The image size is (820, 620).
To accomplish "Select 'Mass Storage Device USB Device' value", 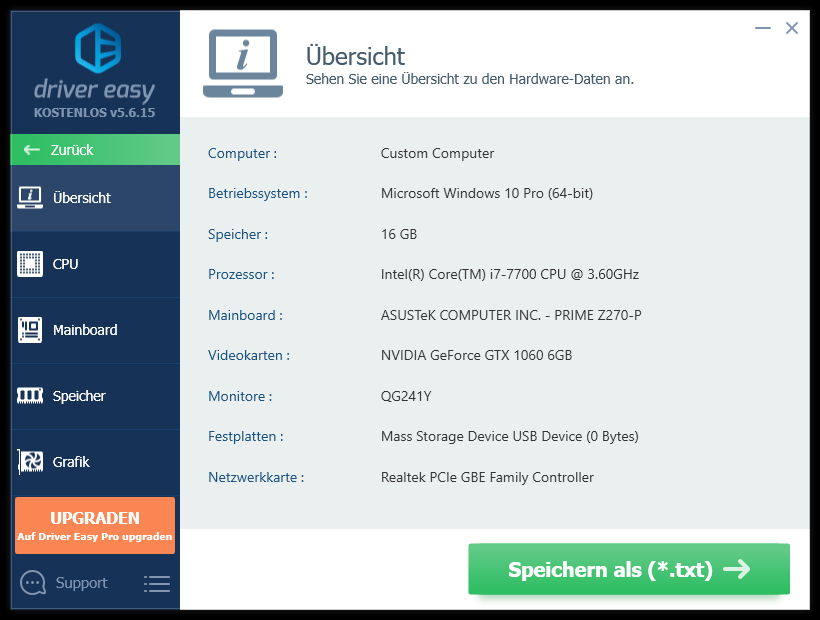I will click(509, 437).
